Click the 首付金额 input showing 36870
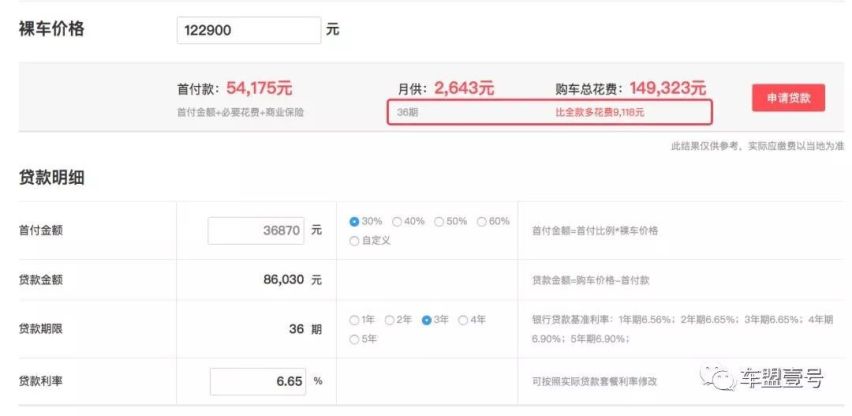This screenshot has height=416, width=852. point(256,231)
